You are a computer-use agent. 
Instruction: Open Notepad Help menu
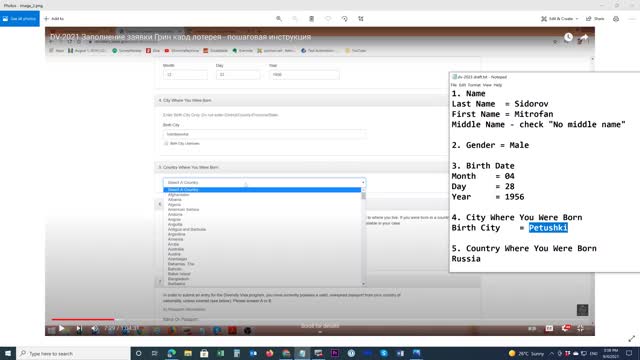(498, 85)
